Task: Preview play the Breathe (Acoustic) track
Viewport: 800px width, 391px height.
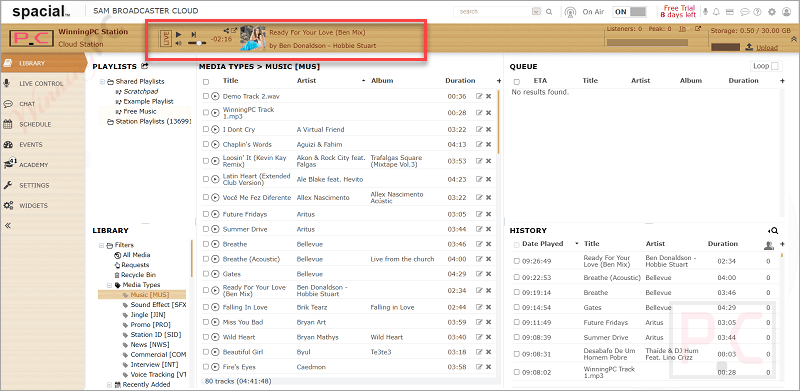Action: pos(215,259)
